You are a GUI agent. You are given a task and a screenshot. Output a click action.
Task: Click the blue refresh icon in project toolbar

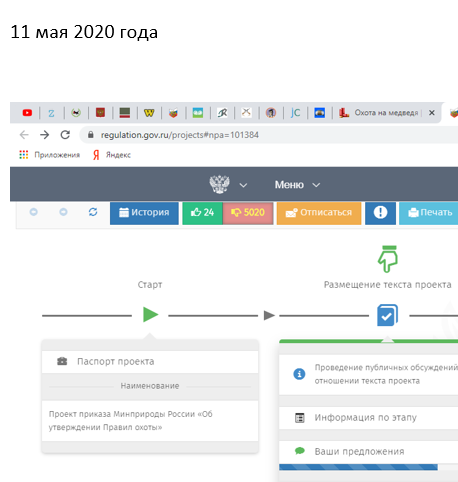(x=93, y=212)
